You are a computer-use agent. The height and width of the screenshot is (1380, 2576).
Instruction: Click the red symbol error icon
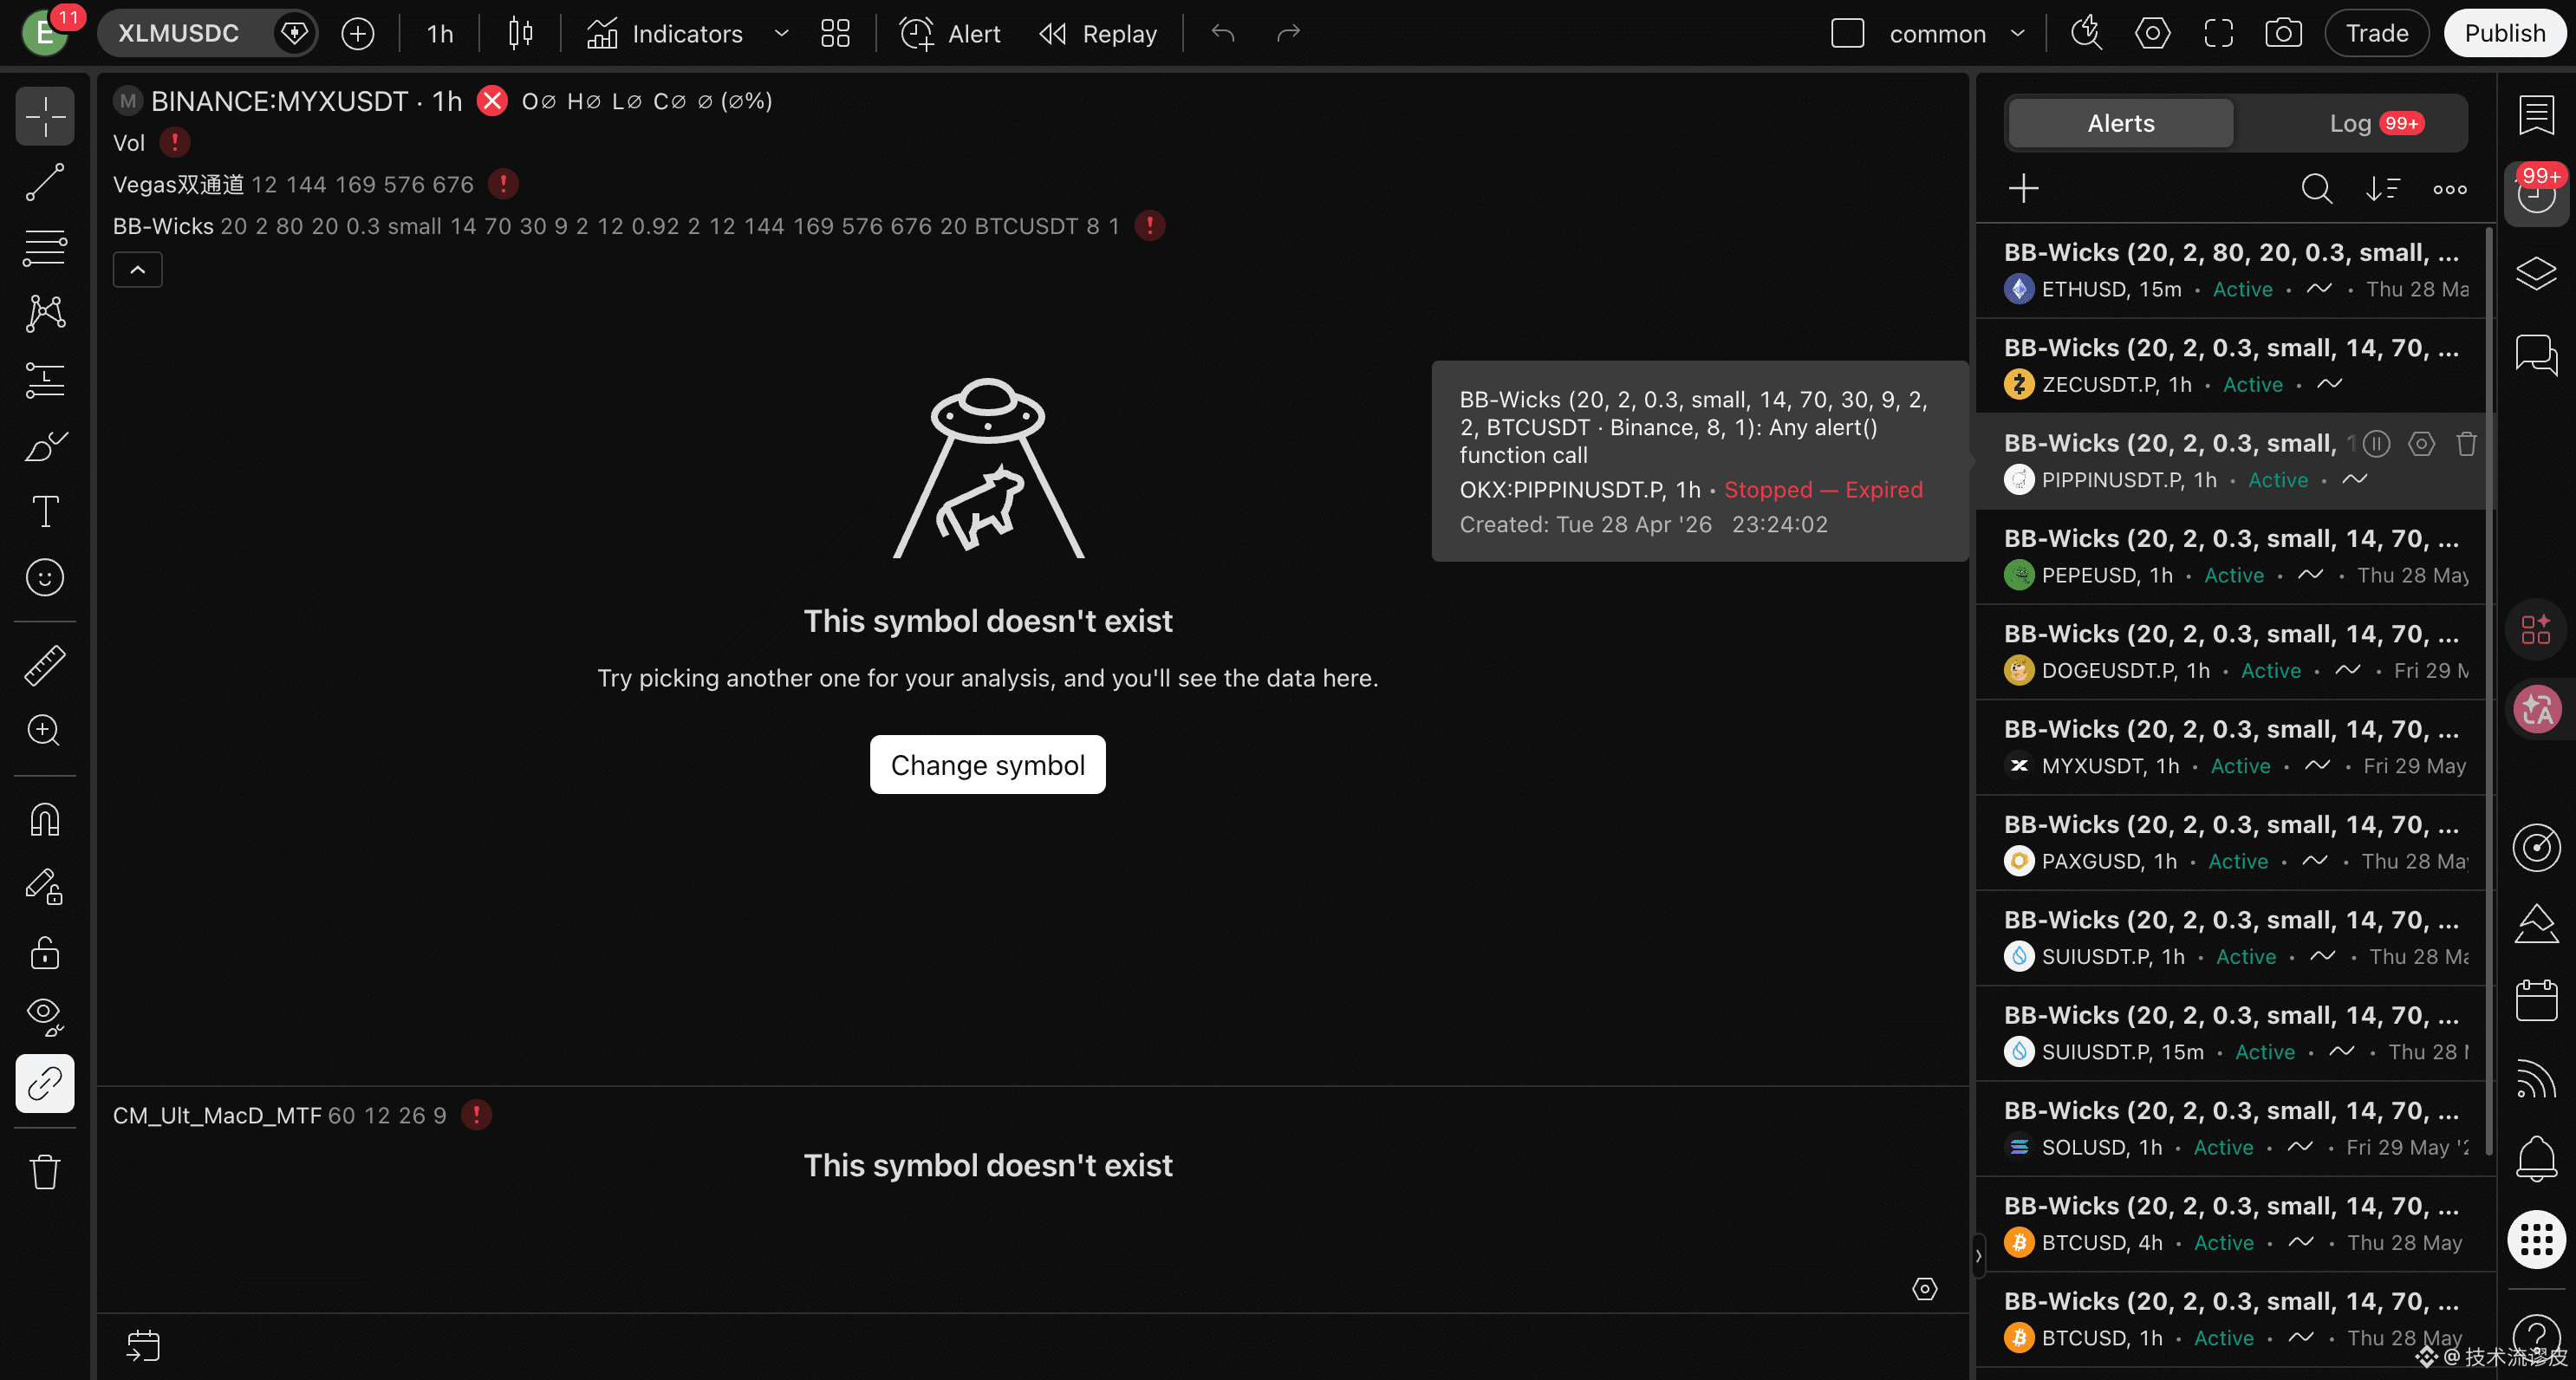pyautogui.click(x=492, y=101)
